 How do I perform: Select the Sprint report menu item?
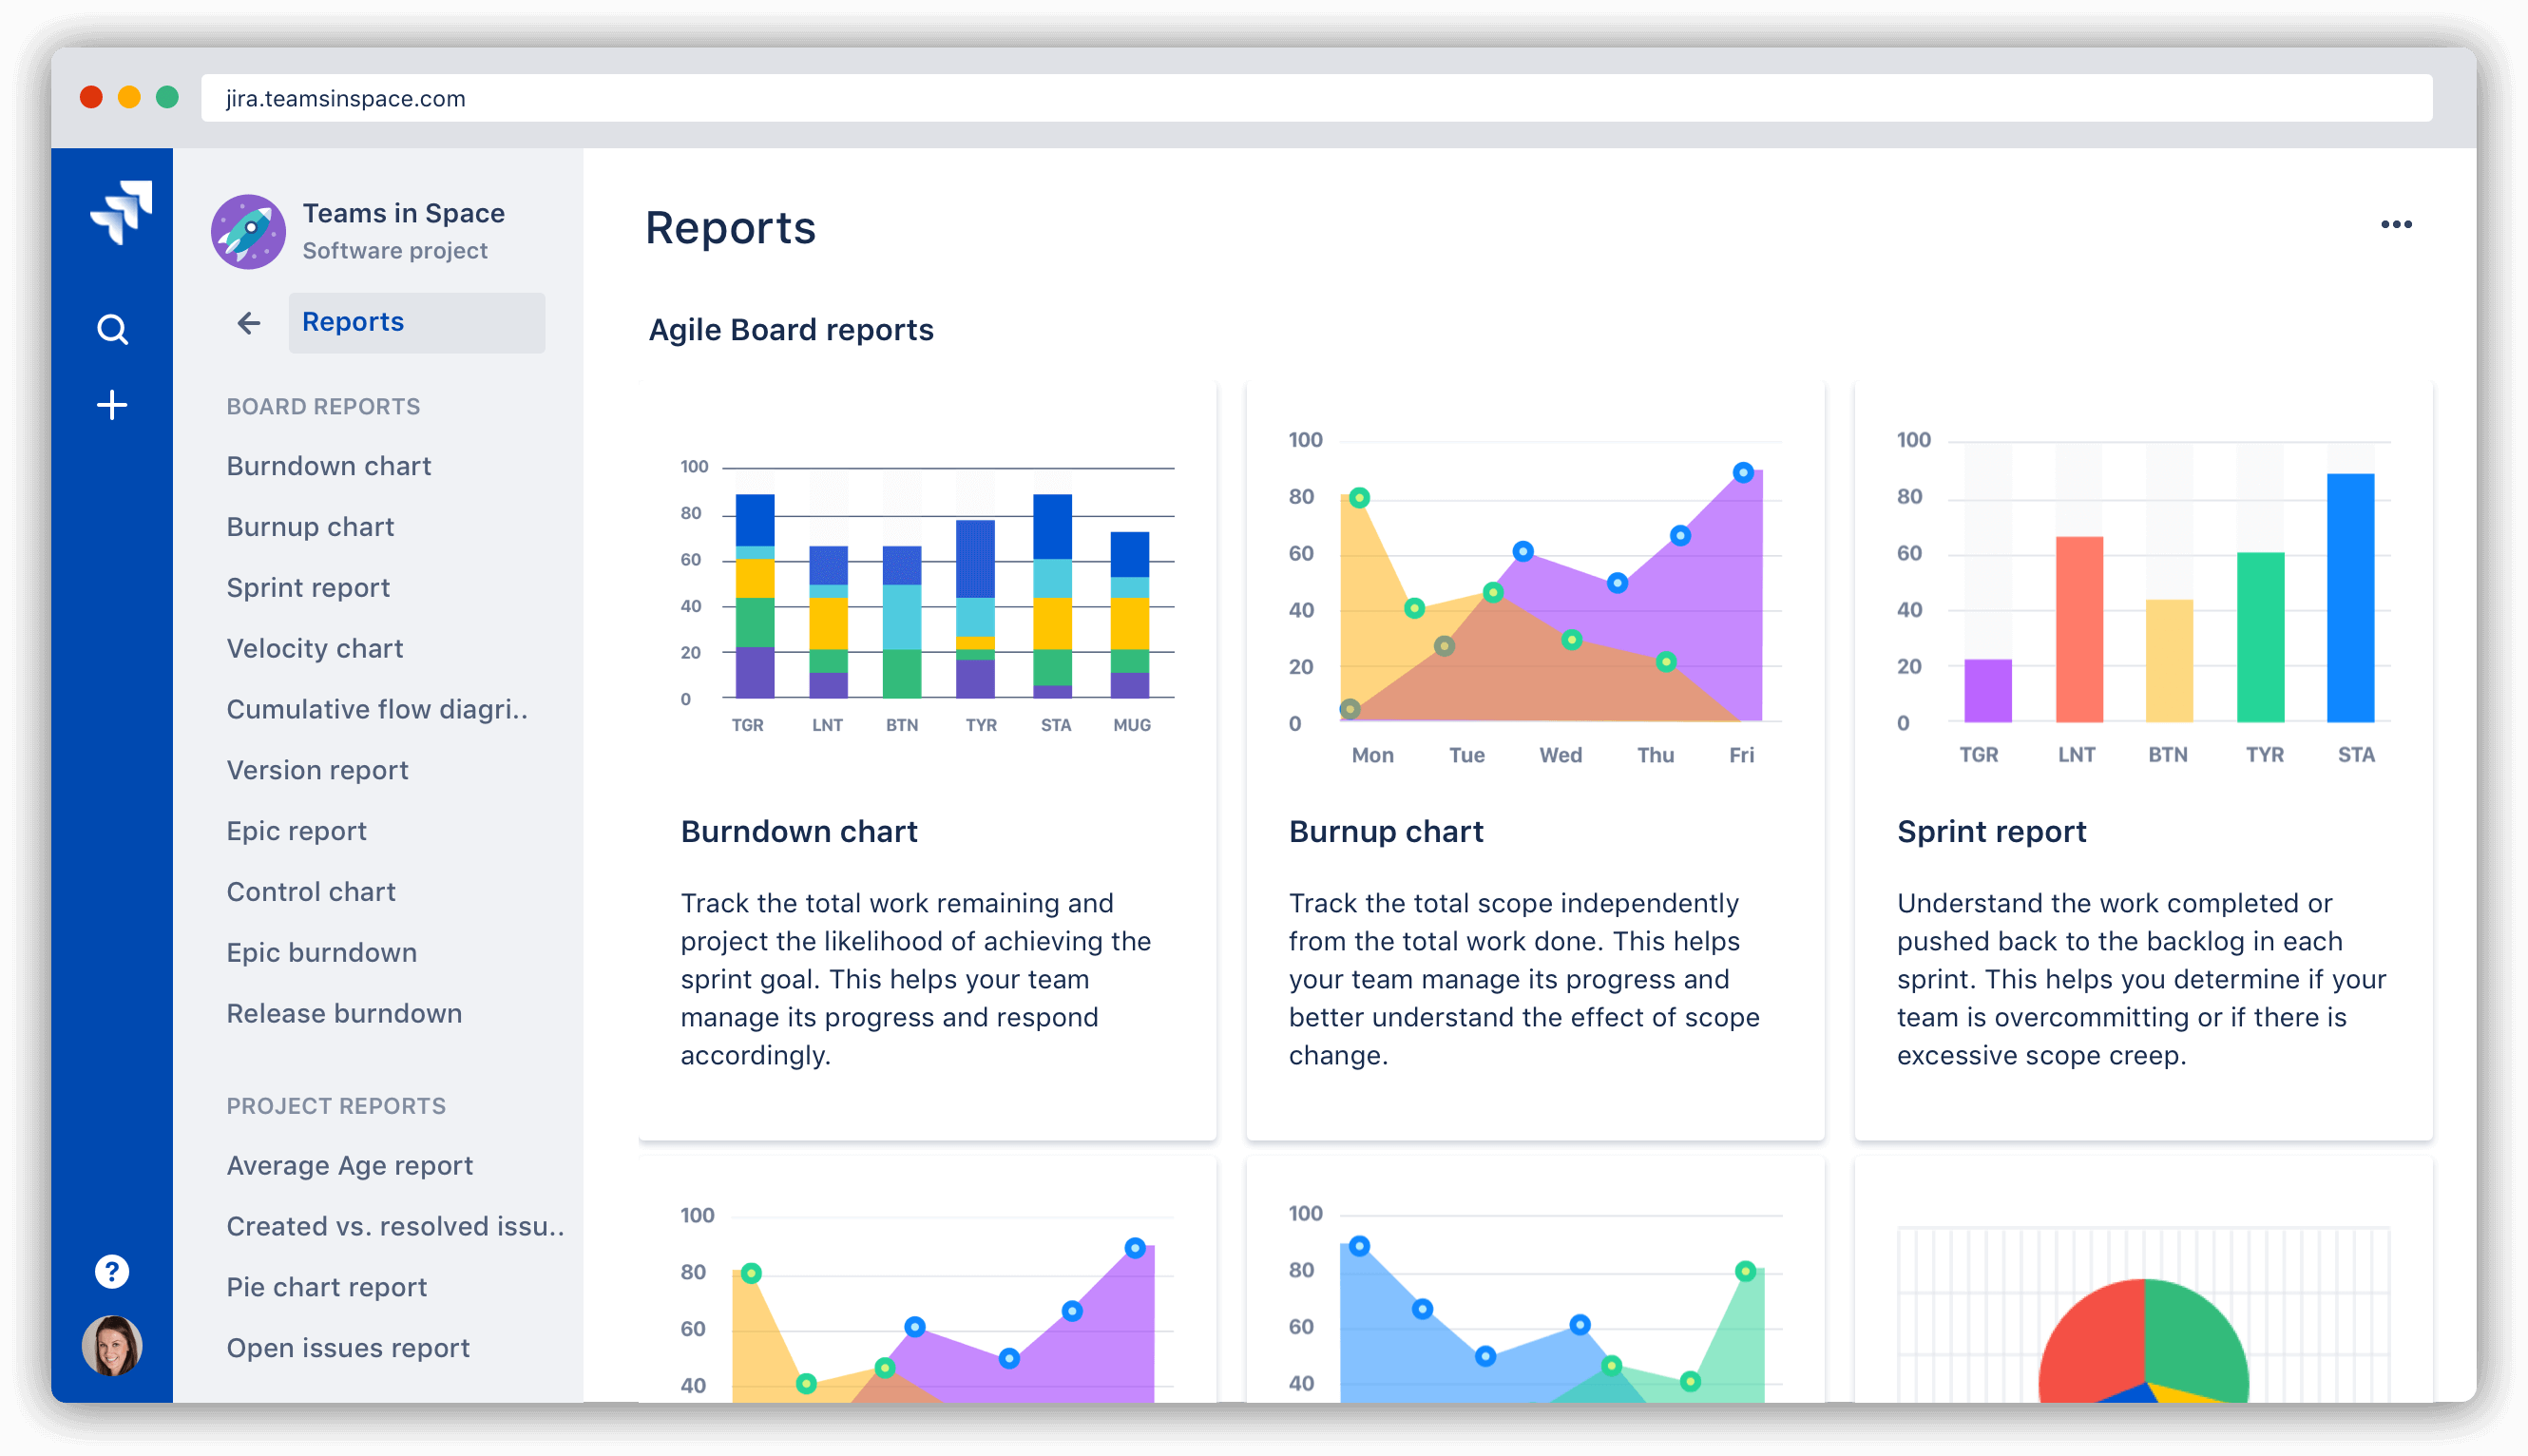[307, 584]
